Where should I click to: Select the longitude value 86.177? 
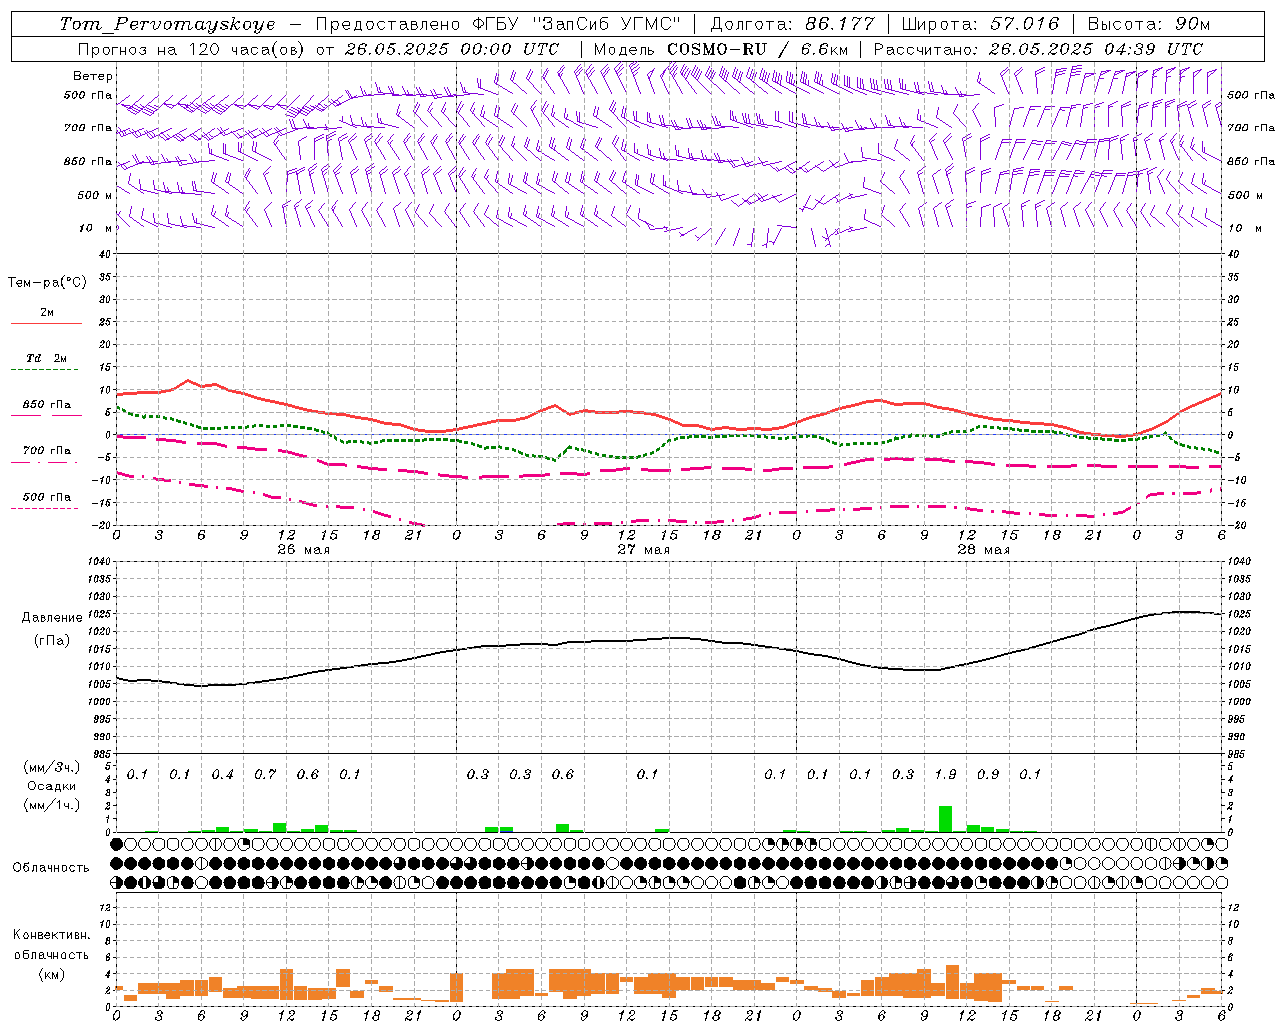pos(839,24)
